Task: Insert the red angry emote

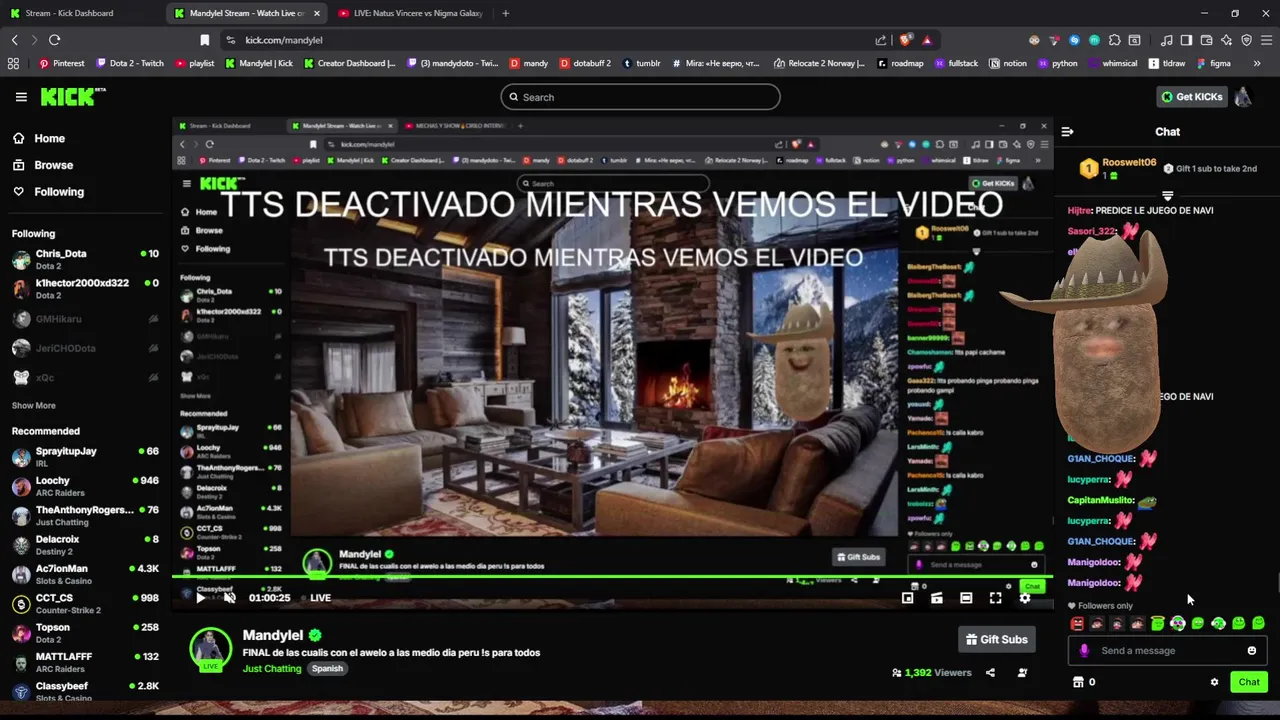Action: 1077,624
